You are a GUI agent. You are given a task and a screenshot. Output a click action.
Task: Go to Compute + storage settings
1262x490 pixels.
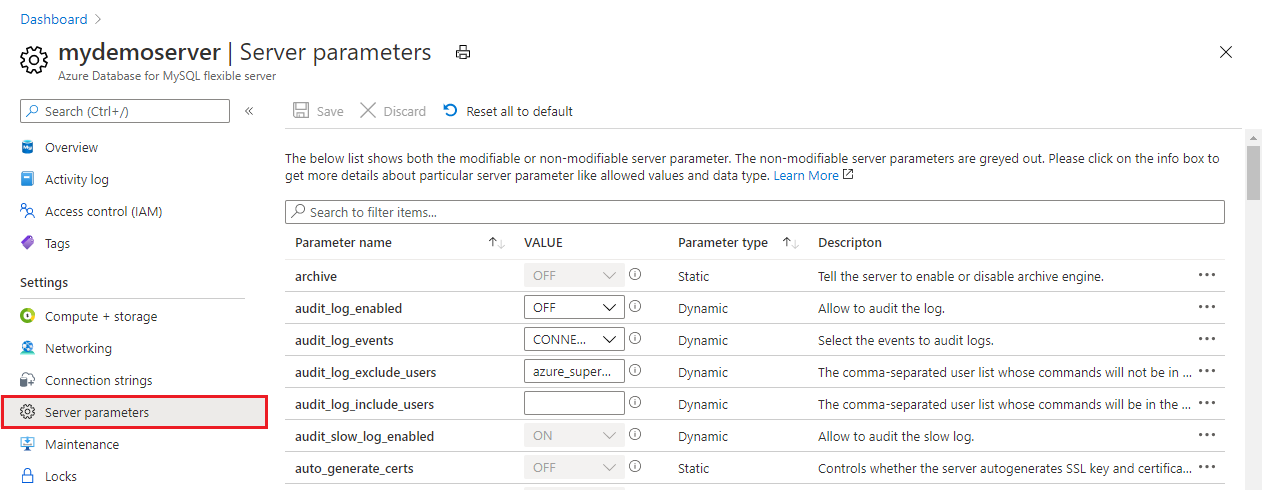coord(100,316)
